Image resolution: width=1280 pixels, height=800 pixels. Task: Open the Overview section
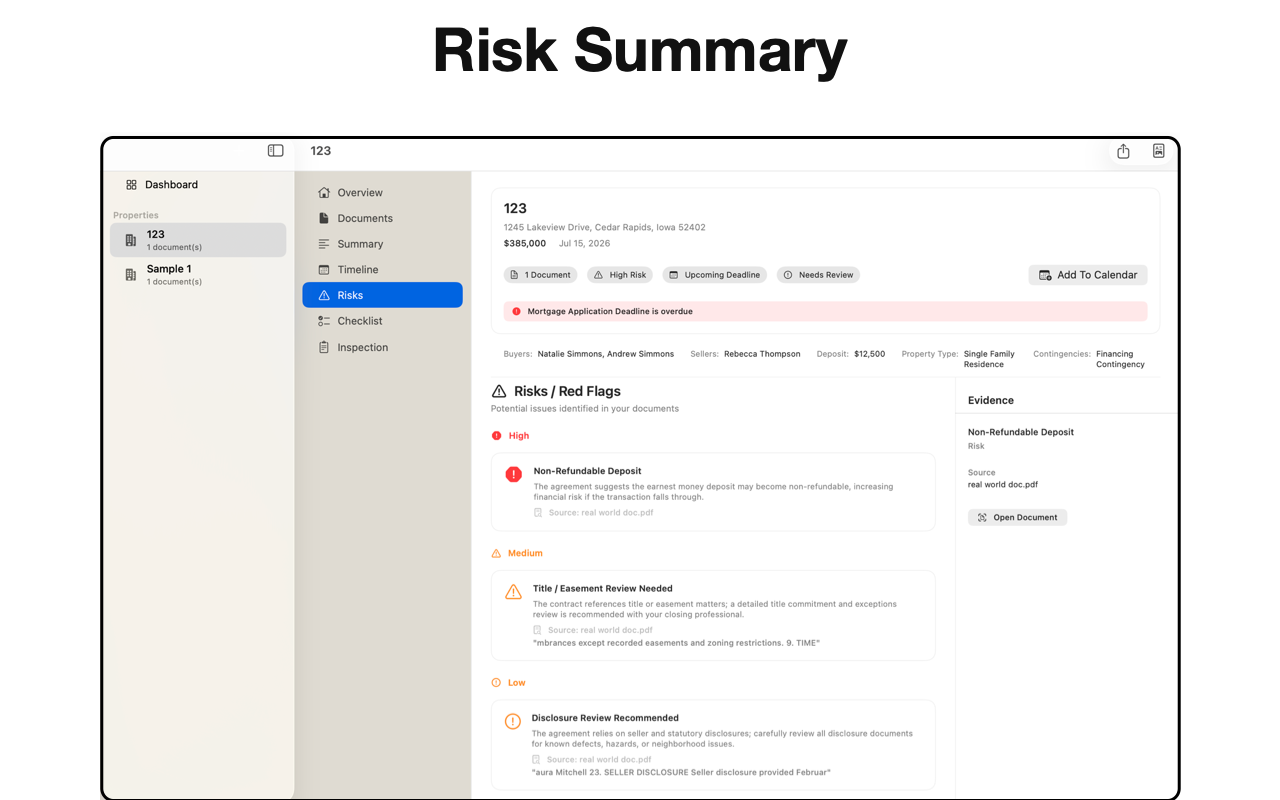[382, 193]
